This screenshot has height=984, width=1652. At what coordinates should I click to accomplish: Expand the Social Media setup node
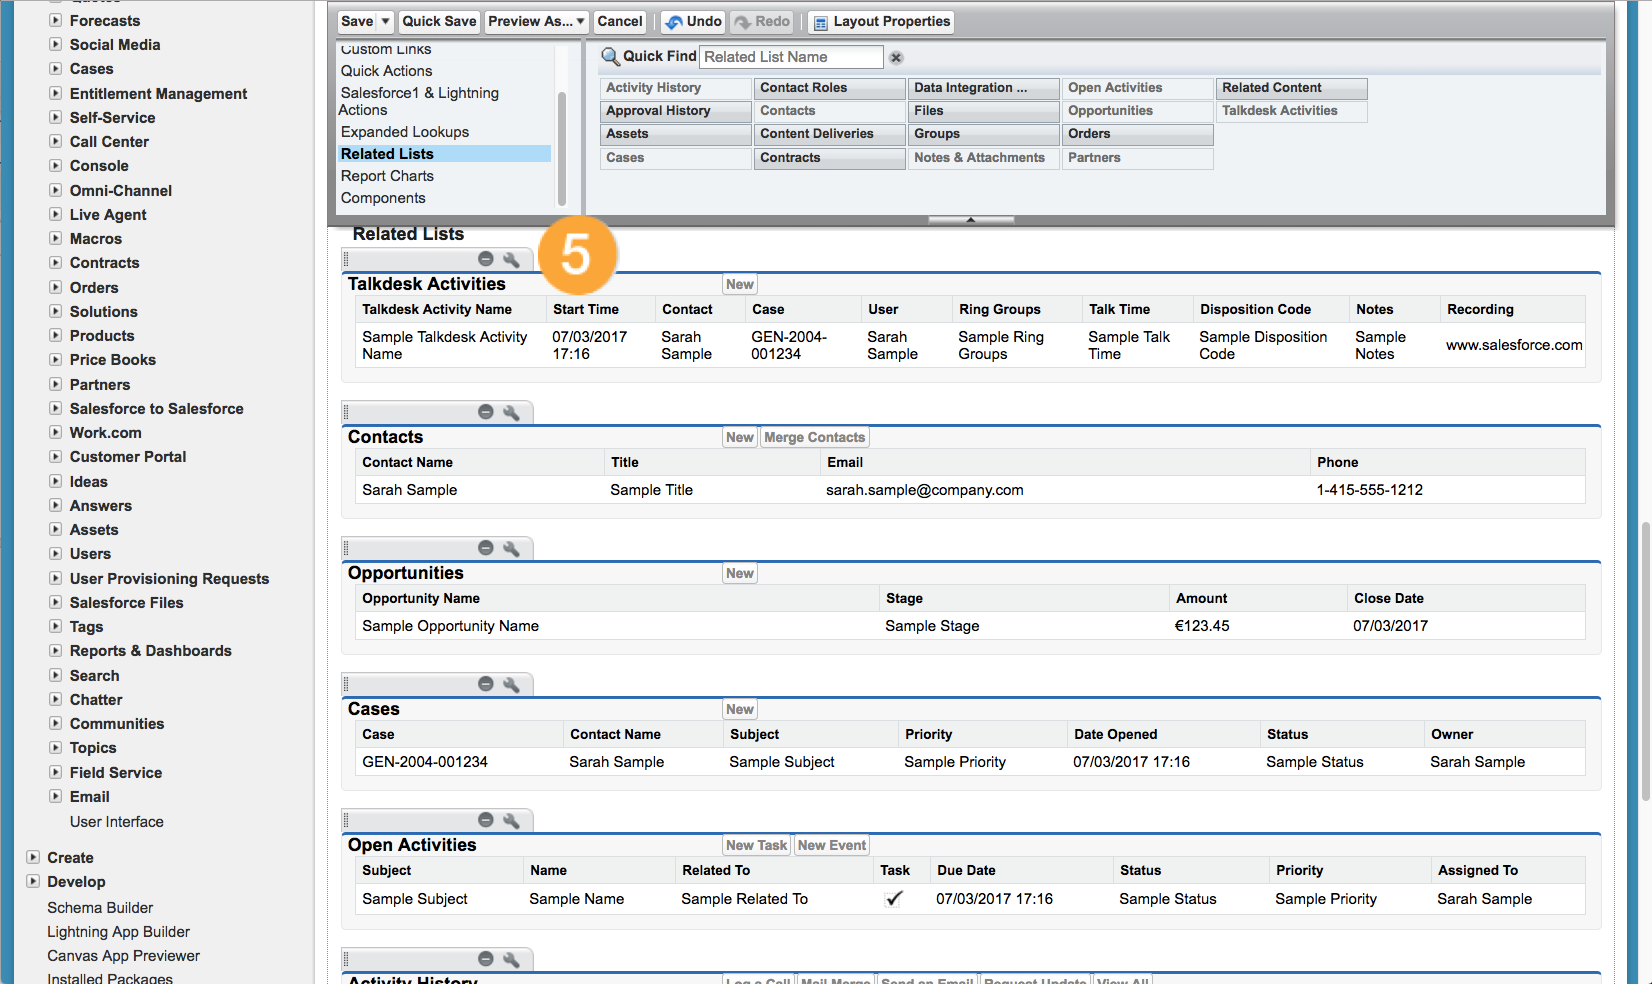point(56,44)
